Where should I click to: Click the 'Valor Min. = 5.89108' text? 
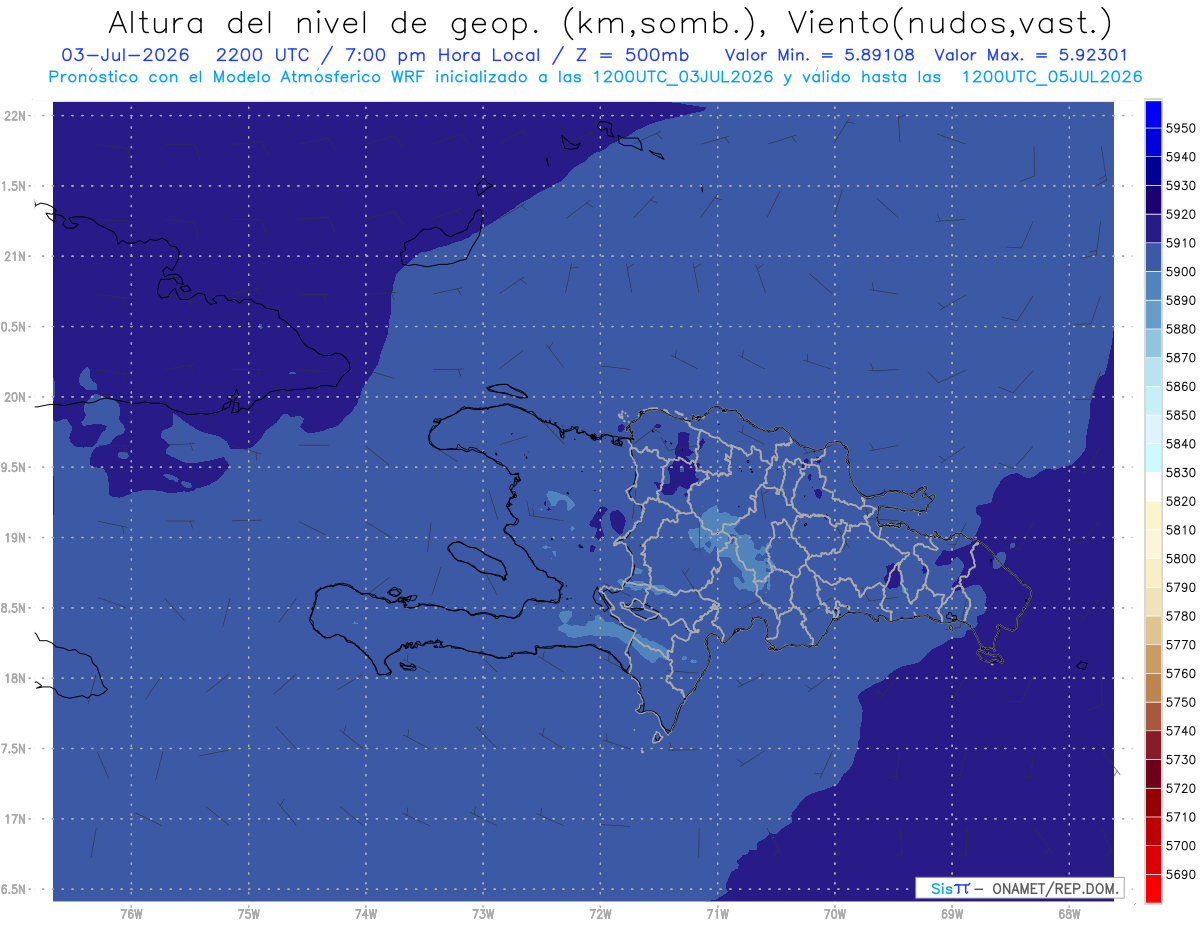[819, 55]
